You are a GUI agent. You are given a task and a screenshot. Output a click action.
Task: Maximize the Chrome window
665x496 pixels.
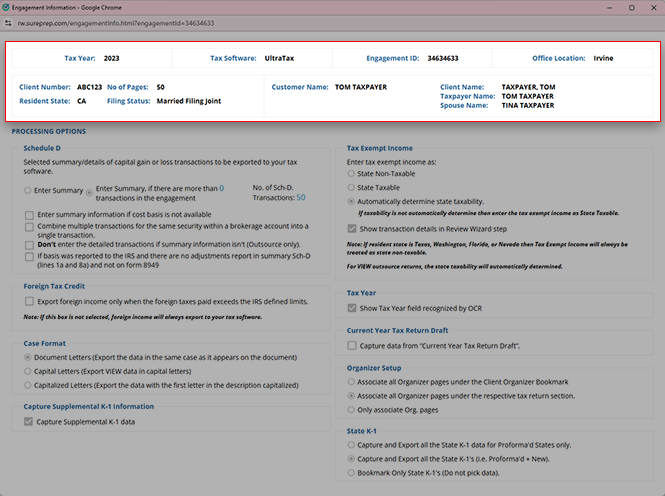tap(631, 8)
